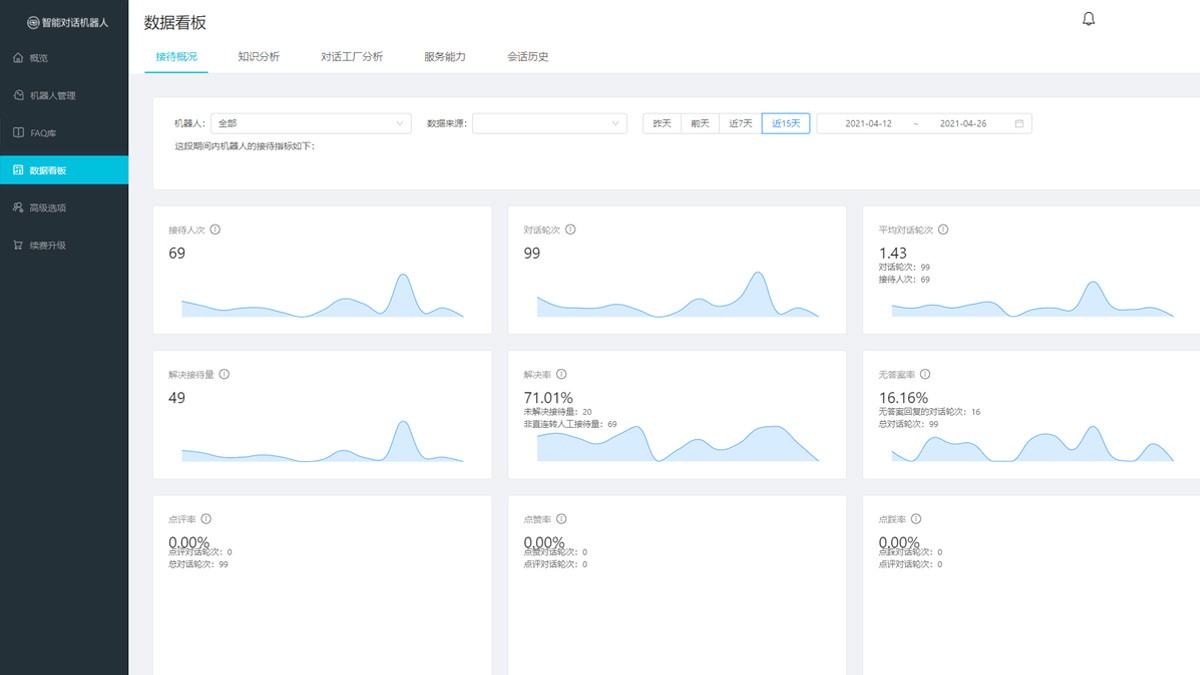Click the 接待人次 value 69
This screenshot has height=675, width=1200.
click(x=177, y=253)
